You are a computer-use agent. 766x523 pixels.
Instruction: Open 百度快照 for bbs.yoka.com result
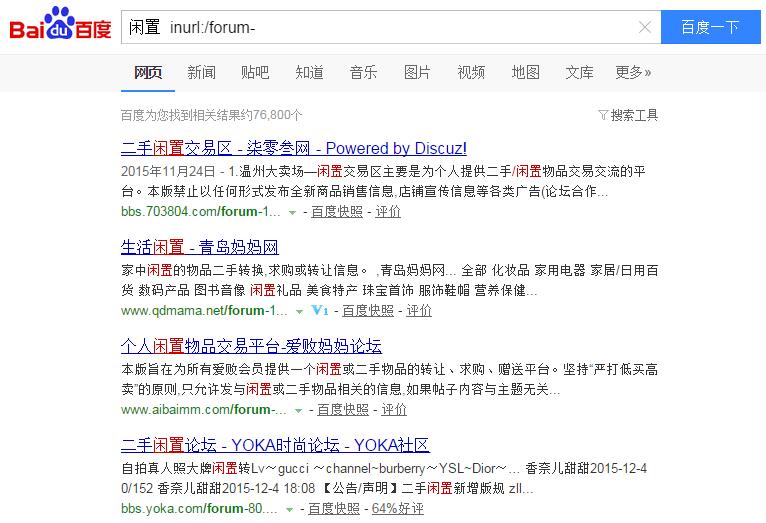coord(334,509)
